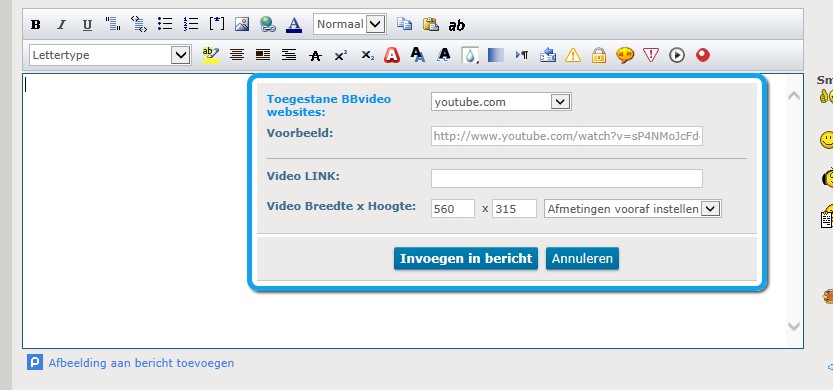
Task: Click the copy icon in toolbar
Action: click(404, 24)
